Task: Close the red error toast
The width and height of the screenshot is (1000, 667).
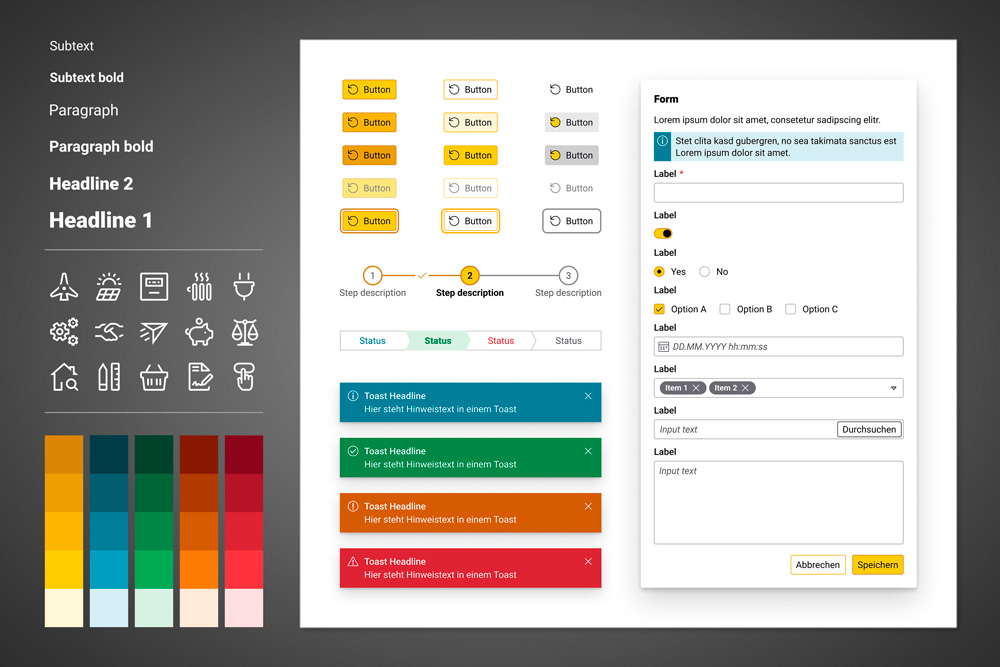Action: point(588,562)
